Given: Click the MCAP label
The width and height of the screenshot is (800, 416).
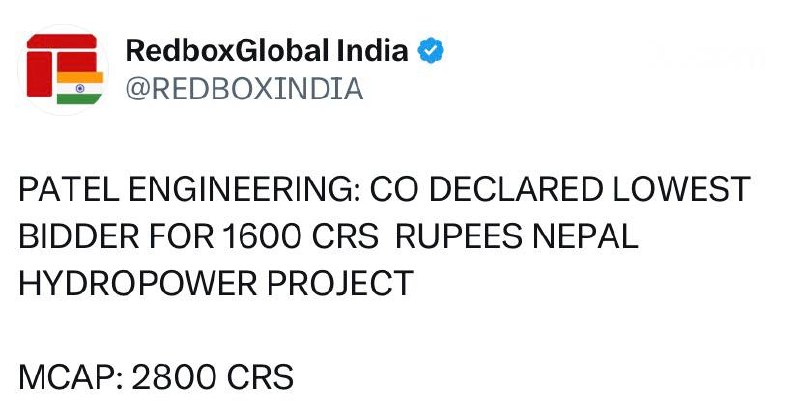Looking at the screenshot, I should (68, 378).
